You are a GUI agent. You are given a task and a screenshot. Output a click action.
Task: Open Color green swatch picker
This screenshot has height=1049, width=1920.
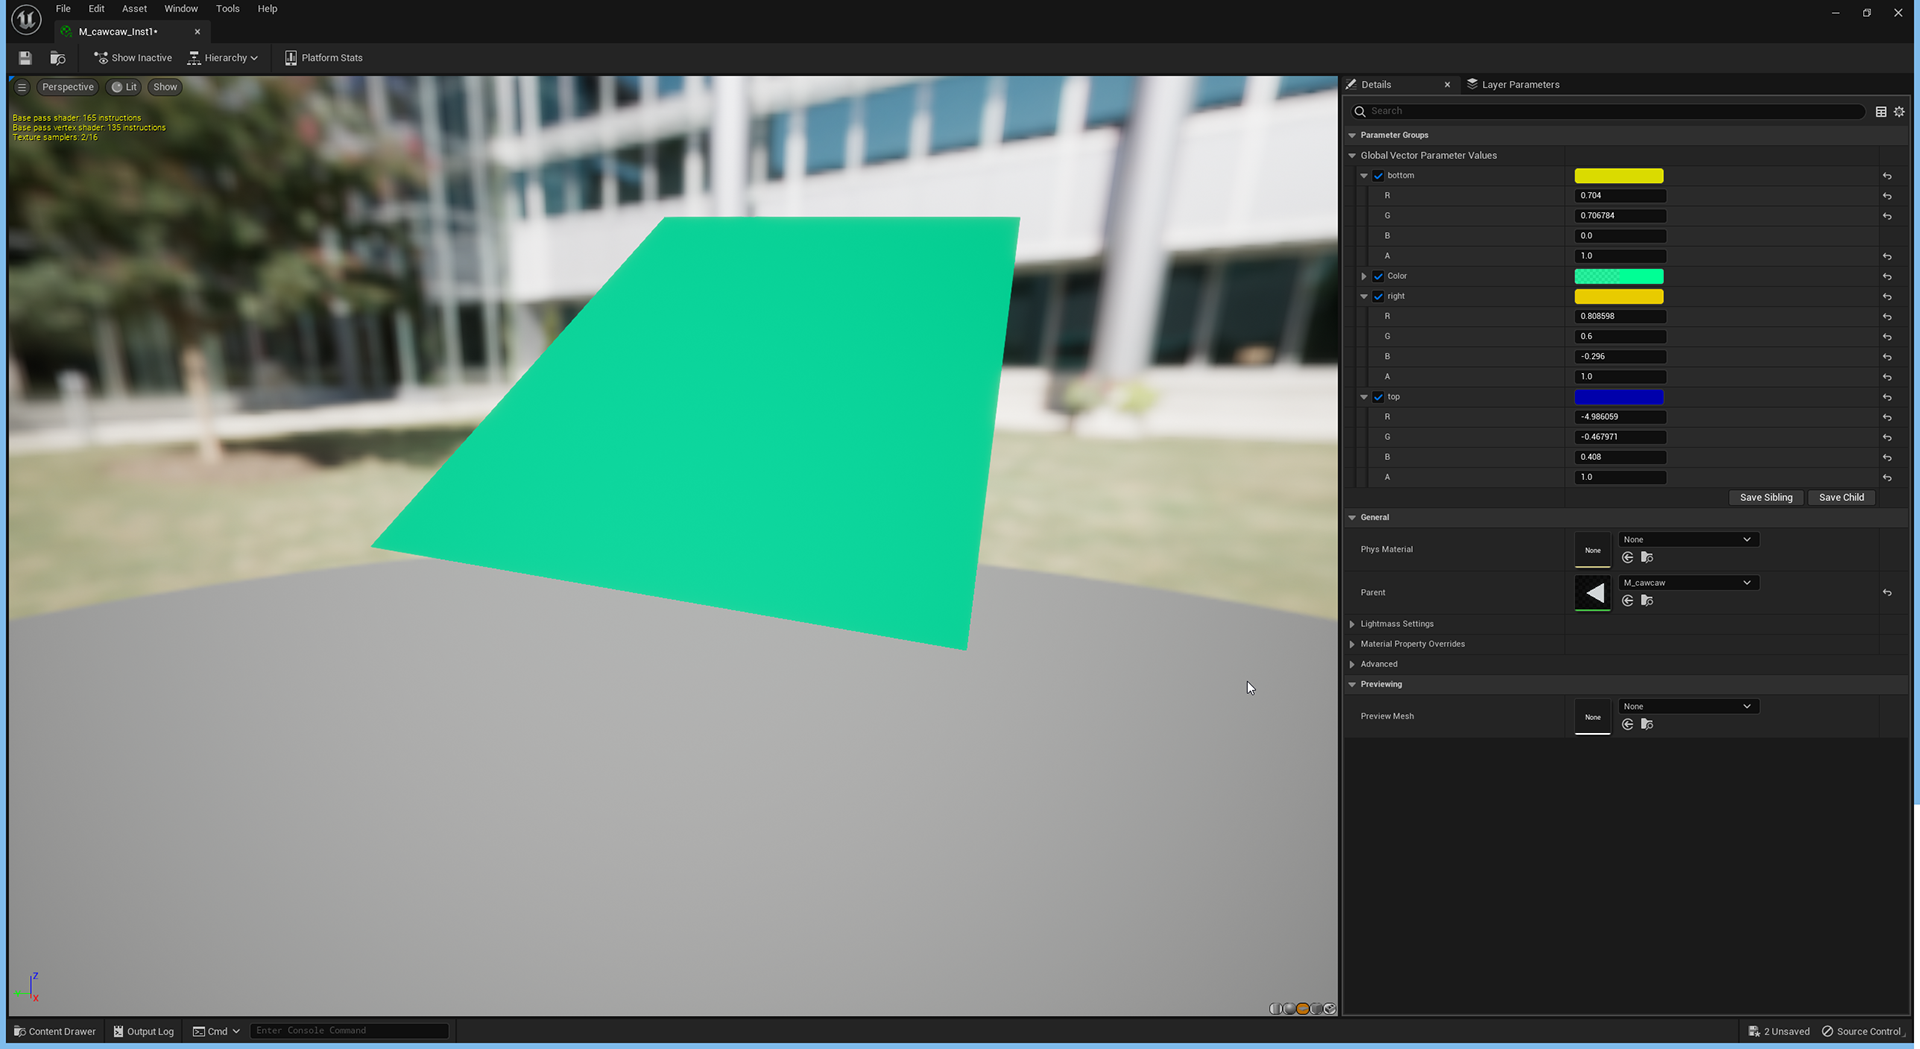point(1619,277)
